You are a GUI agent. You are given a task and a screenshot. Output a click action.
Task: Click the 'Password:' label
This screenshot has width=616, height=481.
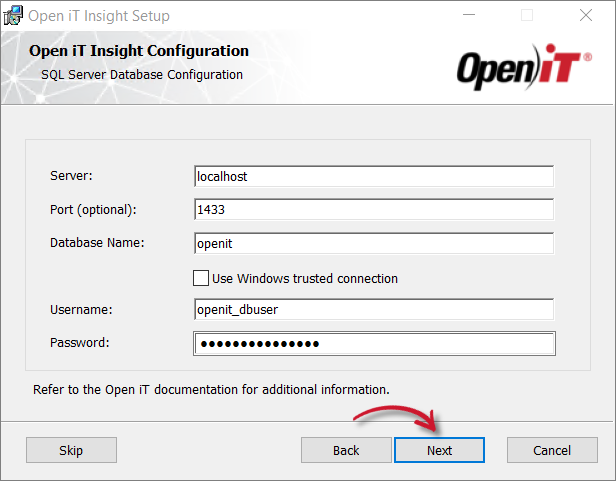tap(80, 343)
